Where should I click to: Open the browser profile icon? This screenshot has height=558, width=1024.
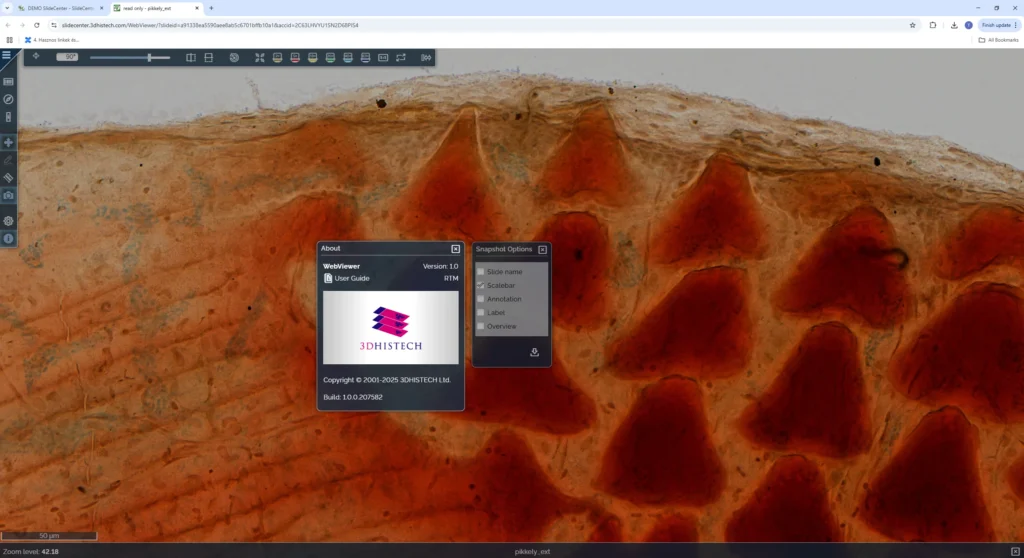pos(968,25)
